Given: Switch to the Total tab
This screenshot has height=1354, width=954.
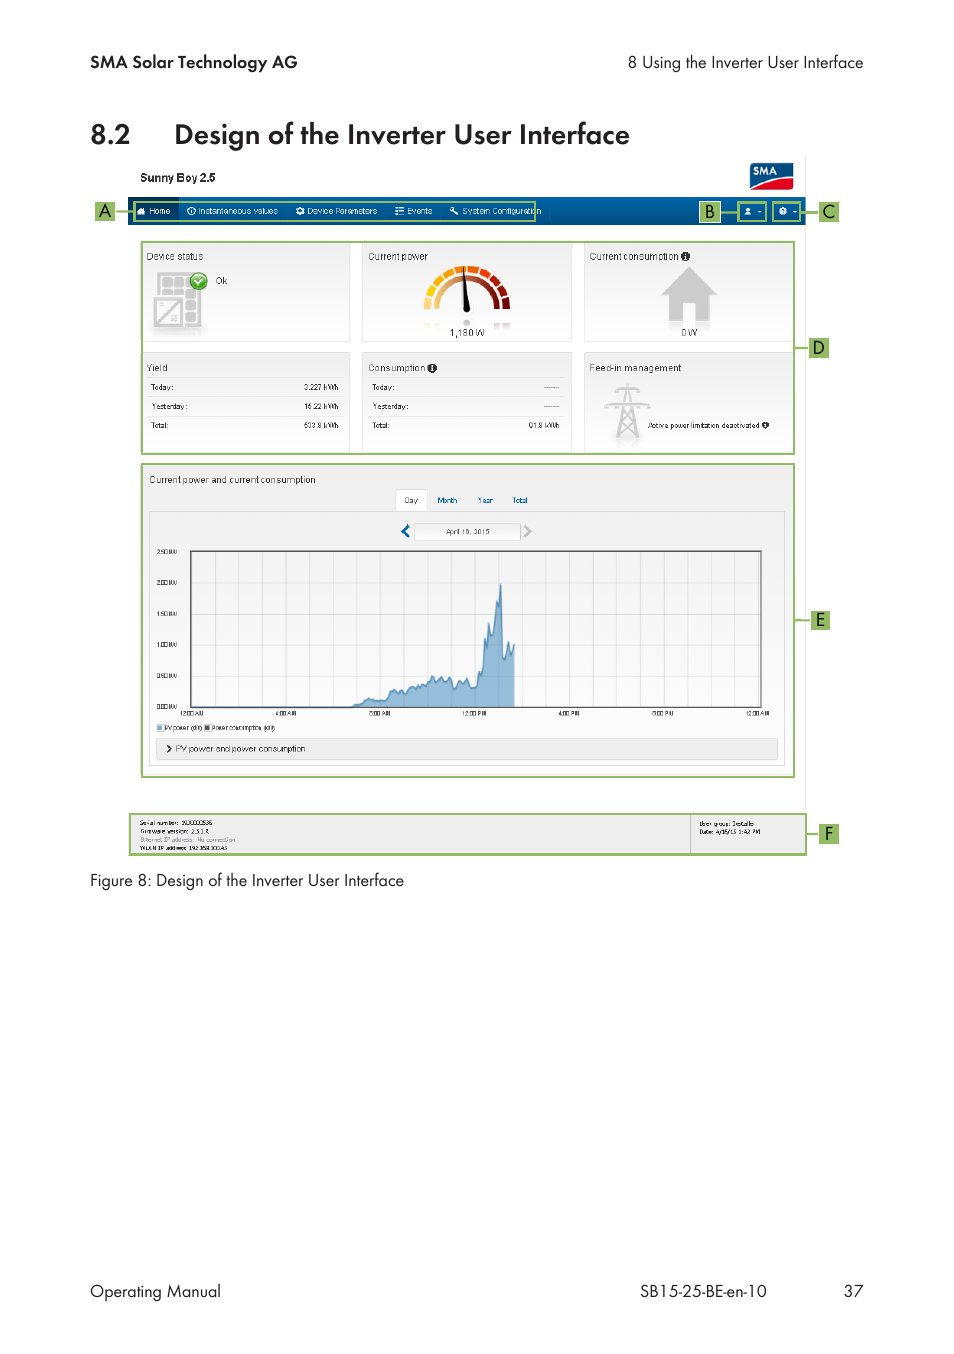Looking at the screenshot, I should (x=520, y=500).
